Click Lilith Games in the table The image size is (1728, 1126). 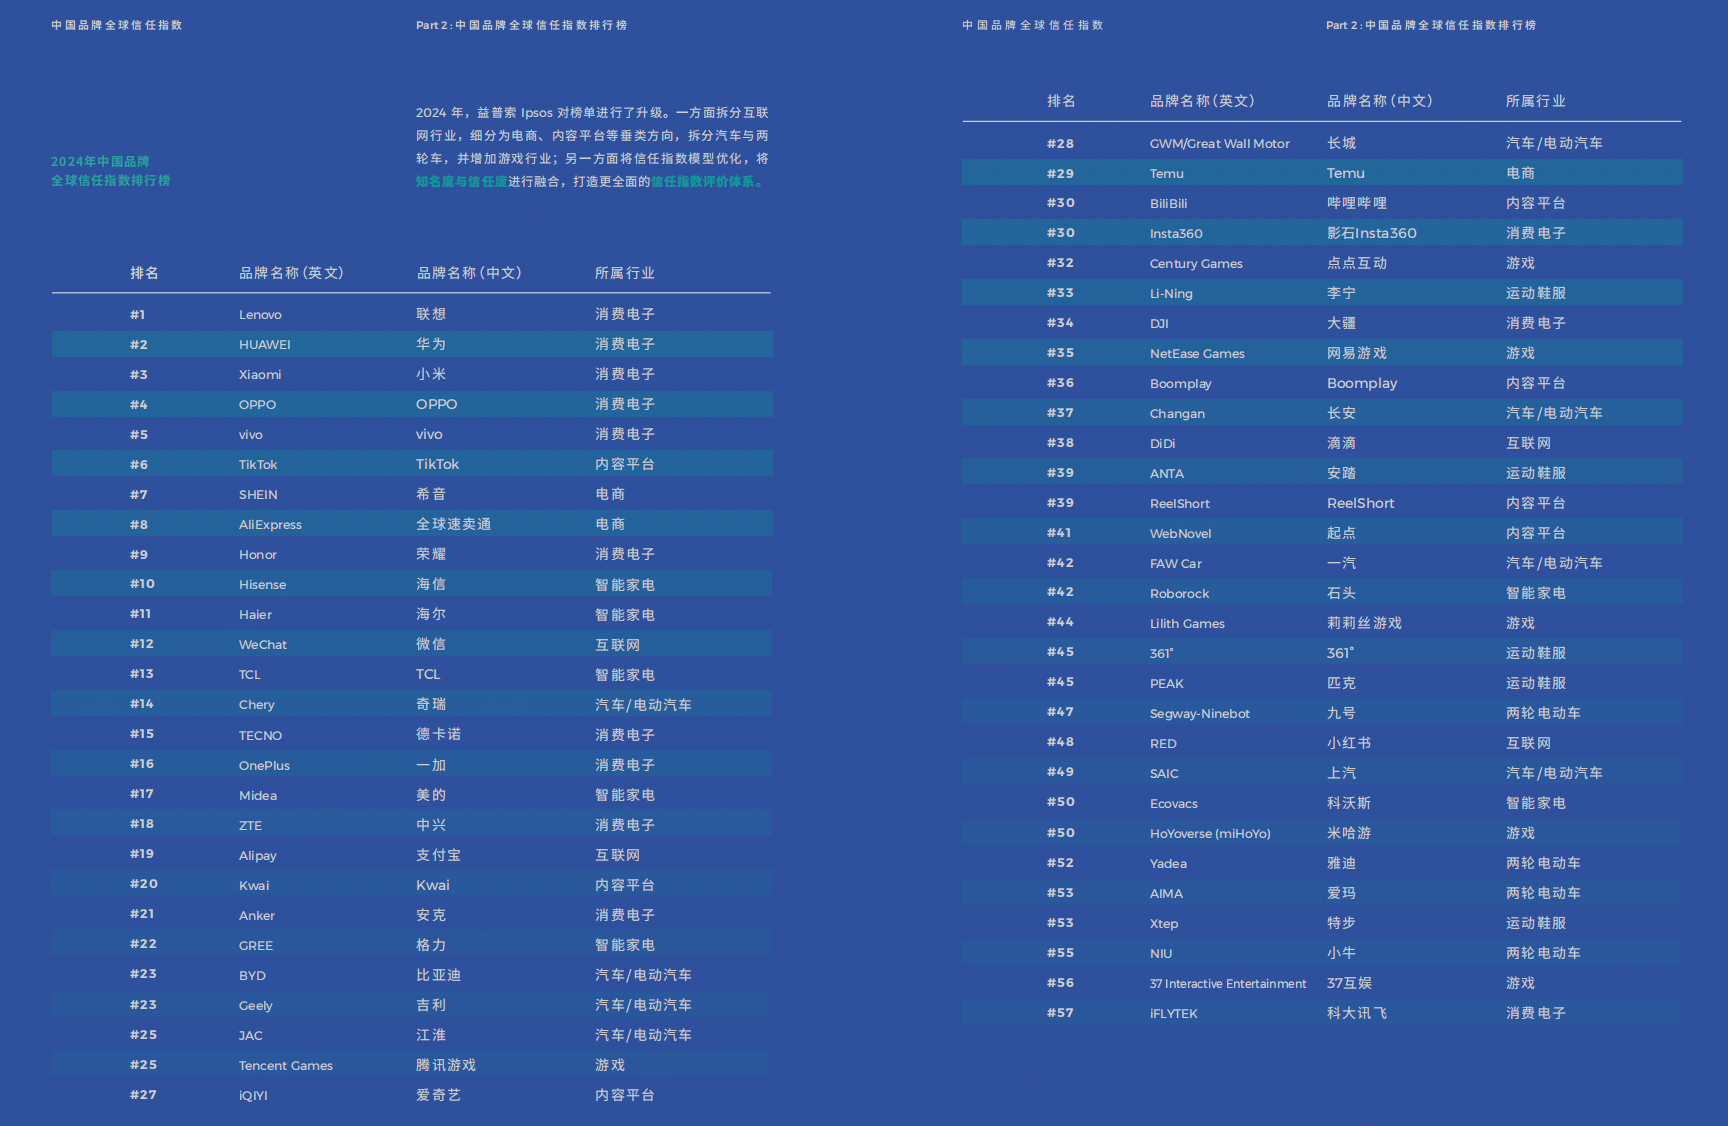[1187, 624]
